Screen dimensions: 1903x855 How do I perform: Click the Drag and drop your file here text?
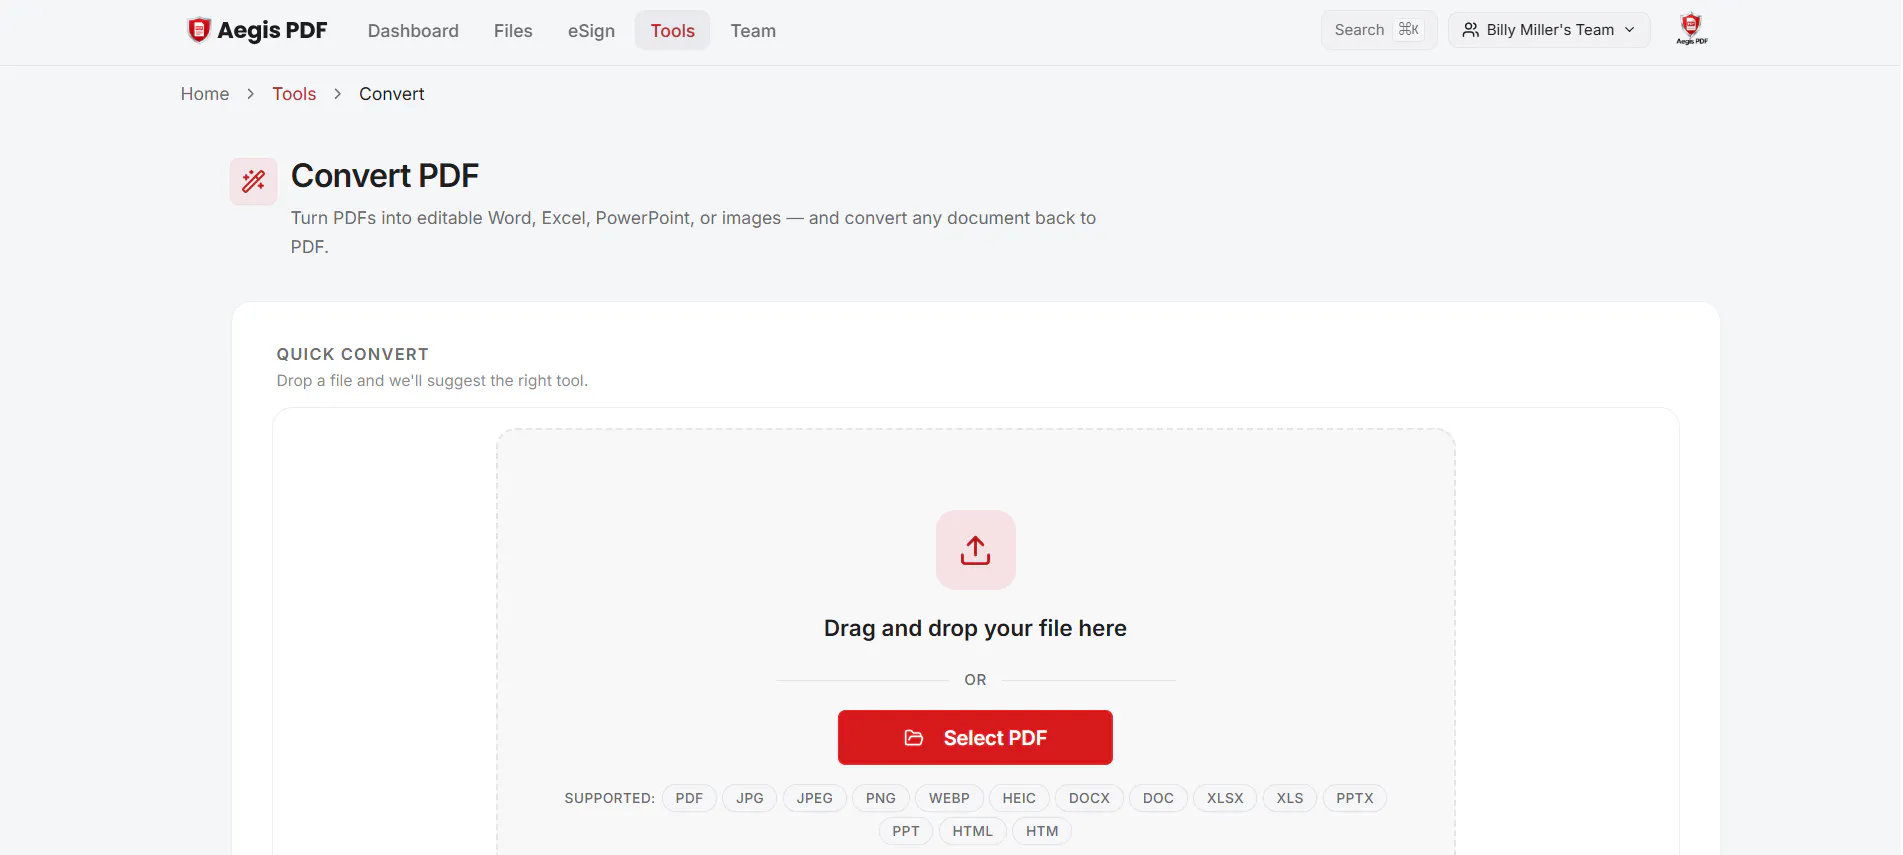[x=975, y=628]
